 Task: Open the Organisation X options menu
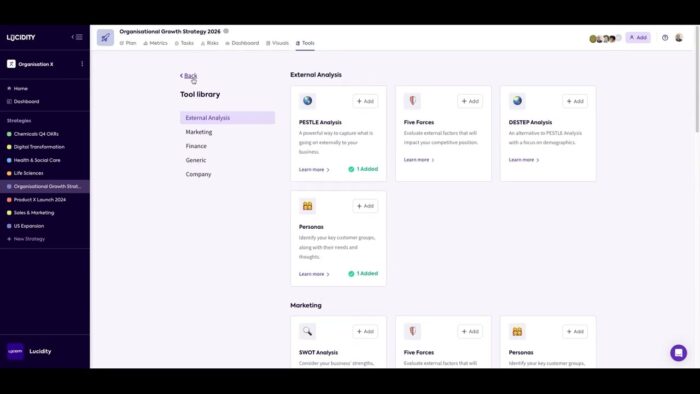tap(82, 64)
